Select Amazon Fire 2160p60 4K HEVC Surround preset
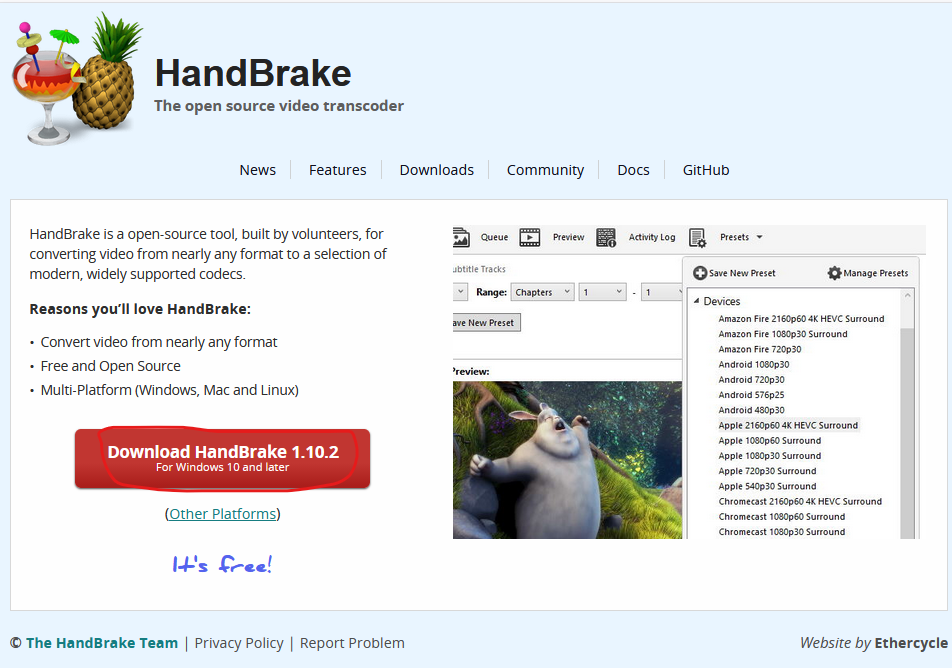This screenshot has width=952, height=668. [x=801, y=319]
